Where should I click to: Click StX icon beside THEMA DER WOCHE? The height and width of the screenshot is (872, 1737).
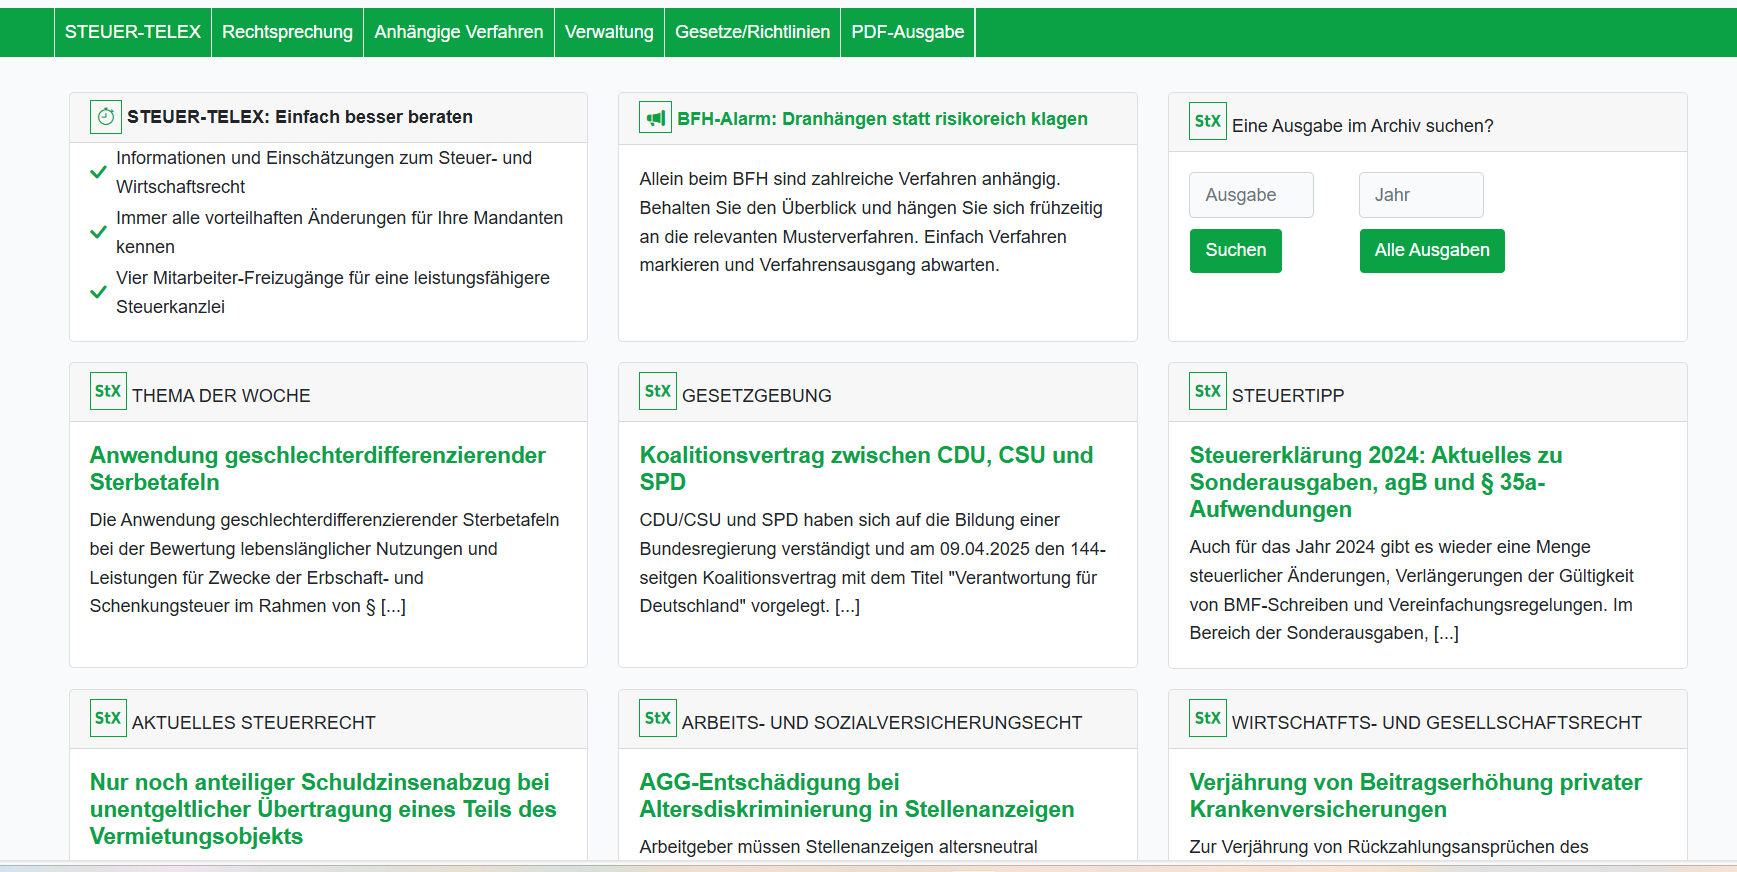(108, 391)
